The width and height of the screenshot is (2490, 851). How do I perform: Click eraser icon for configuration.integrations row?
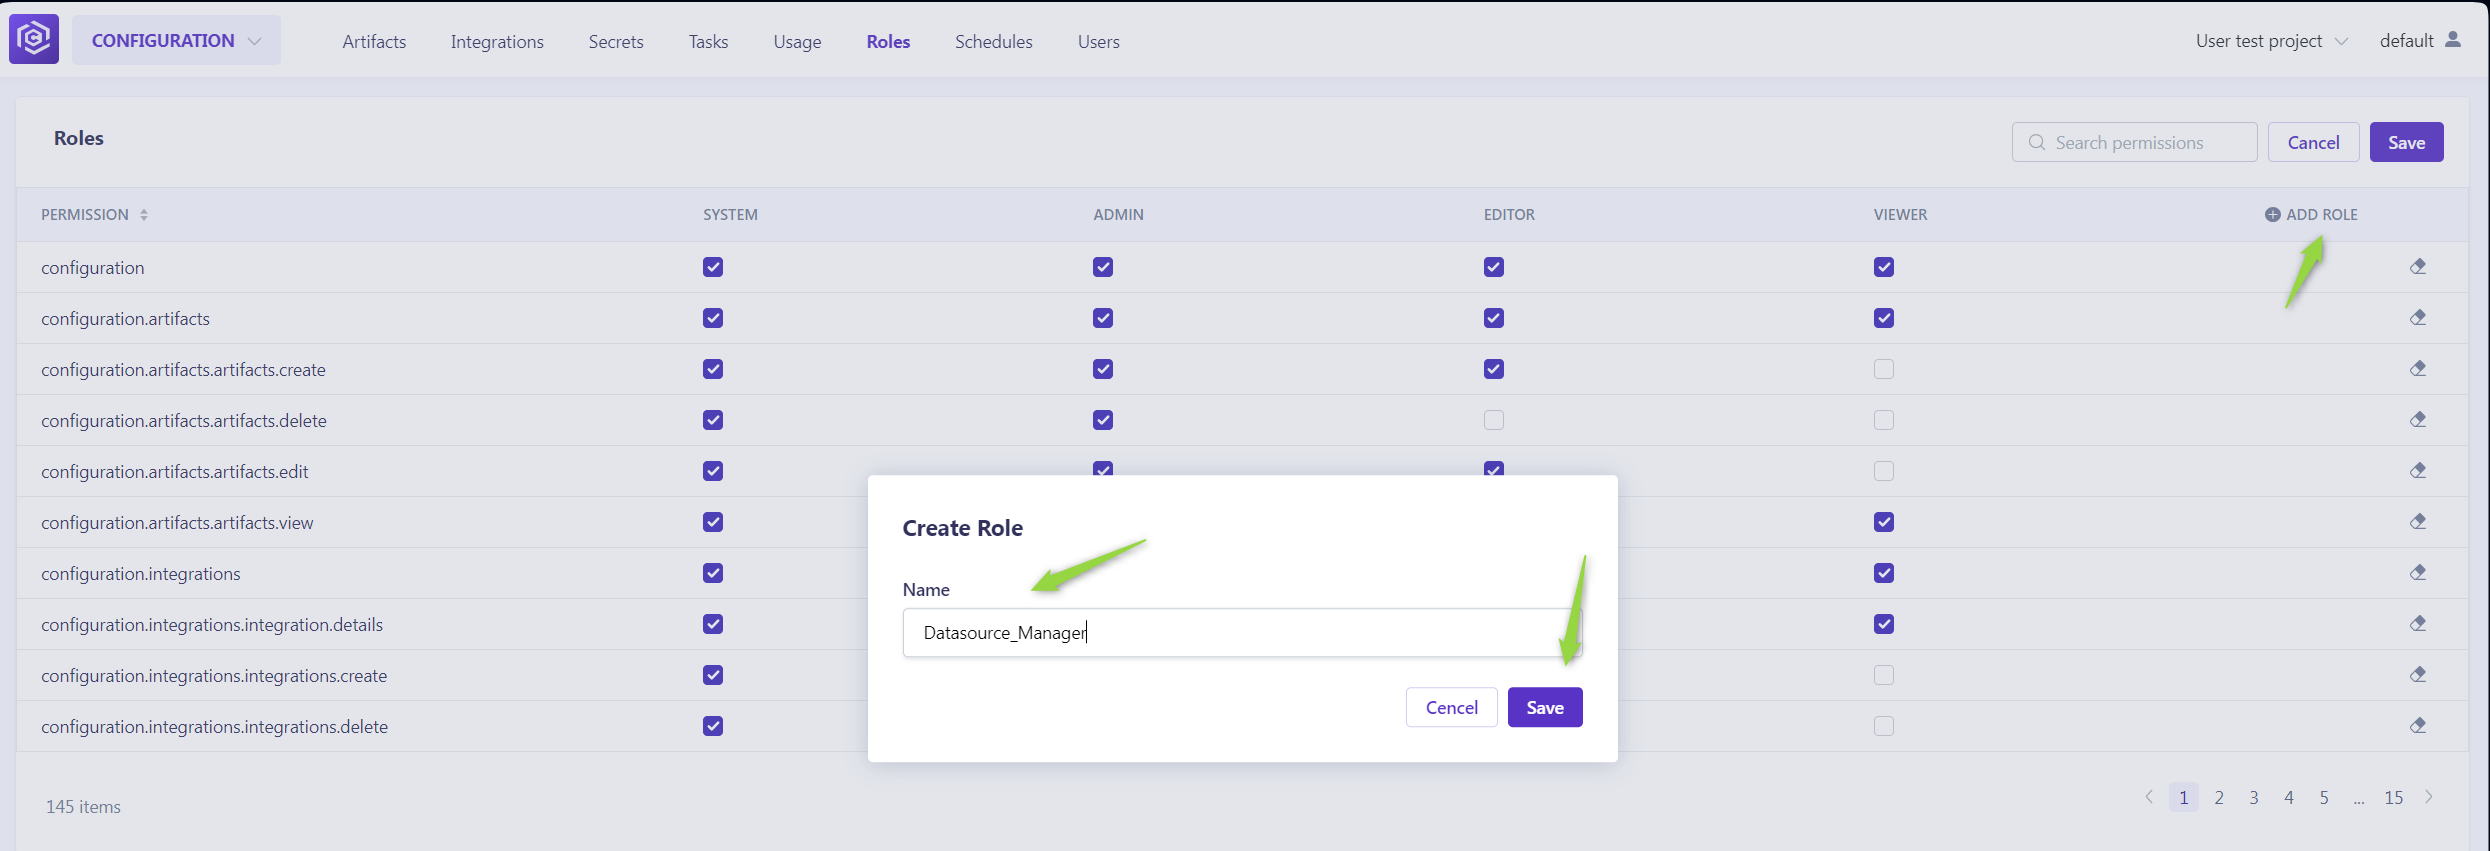tap(2417, 573)
